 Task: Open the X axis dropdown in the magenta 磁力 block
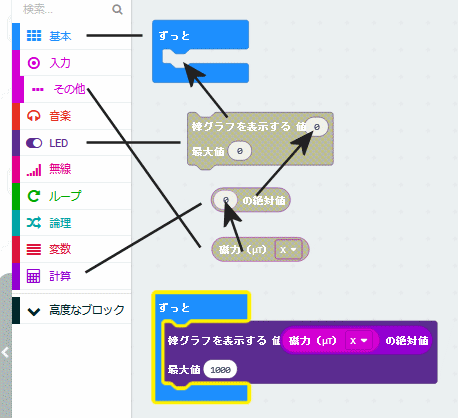coord(359,341)
